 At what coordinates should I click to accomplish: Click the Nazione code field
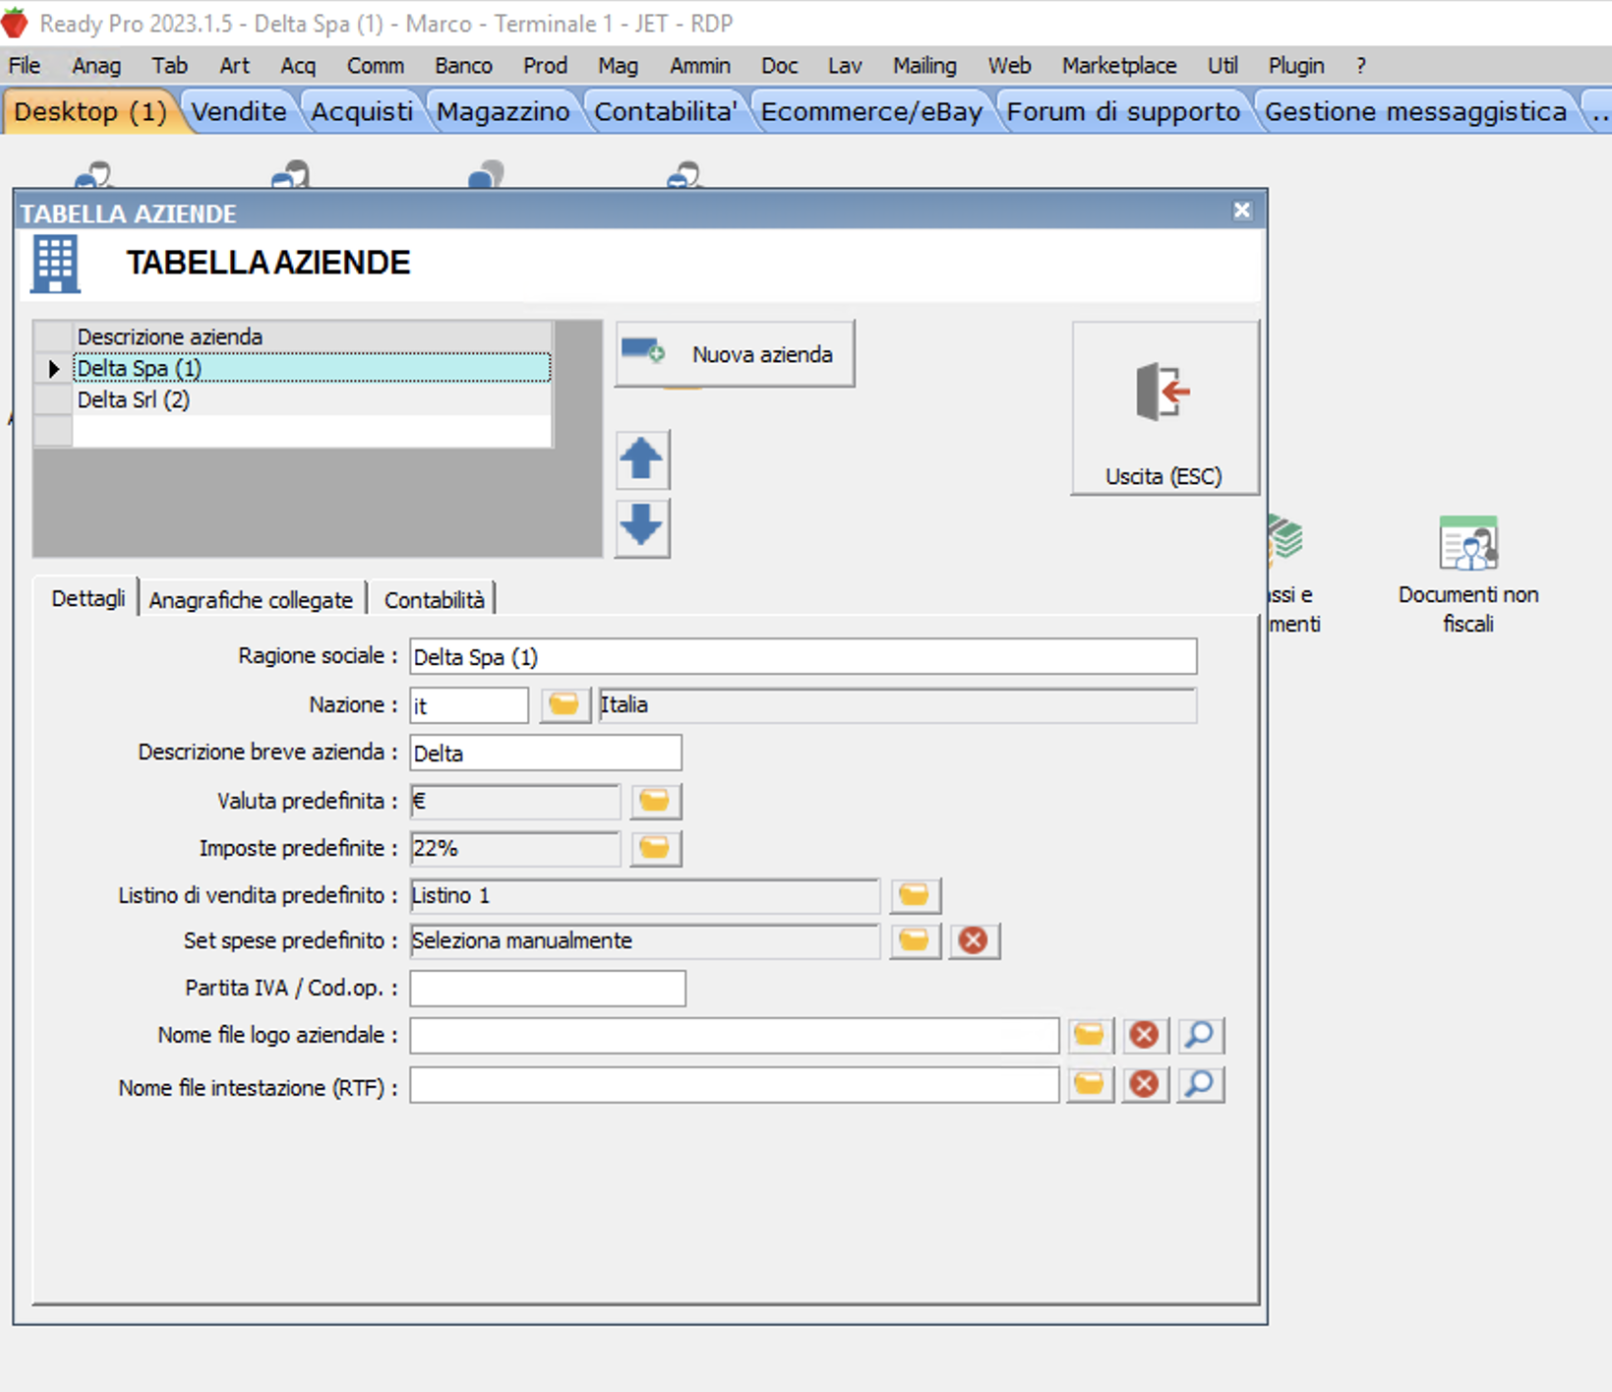click(x=469, y=705)
